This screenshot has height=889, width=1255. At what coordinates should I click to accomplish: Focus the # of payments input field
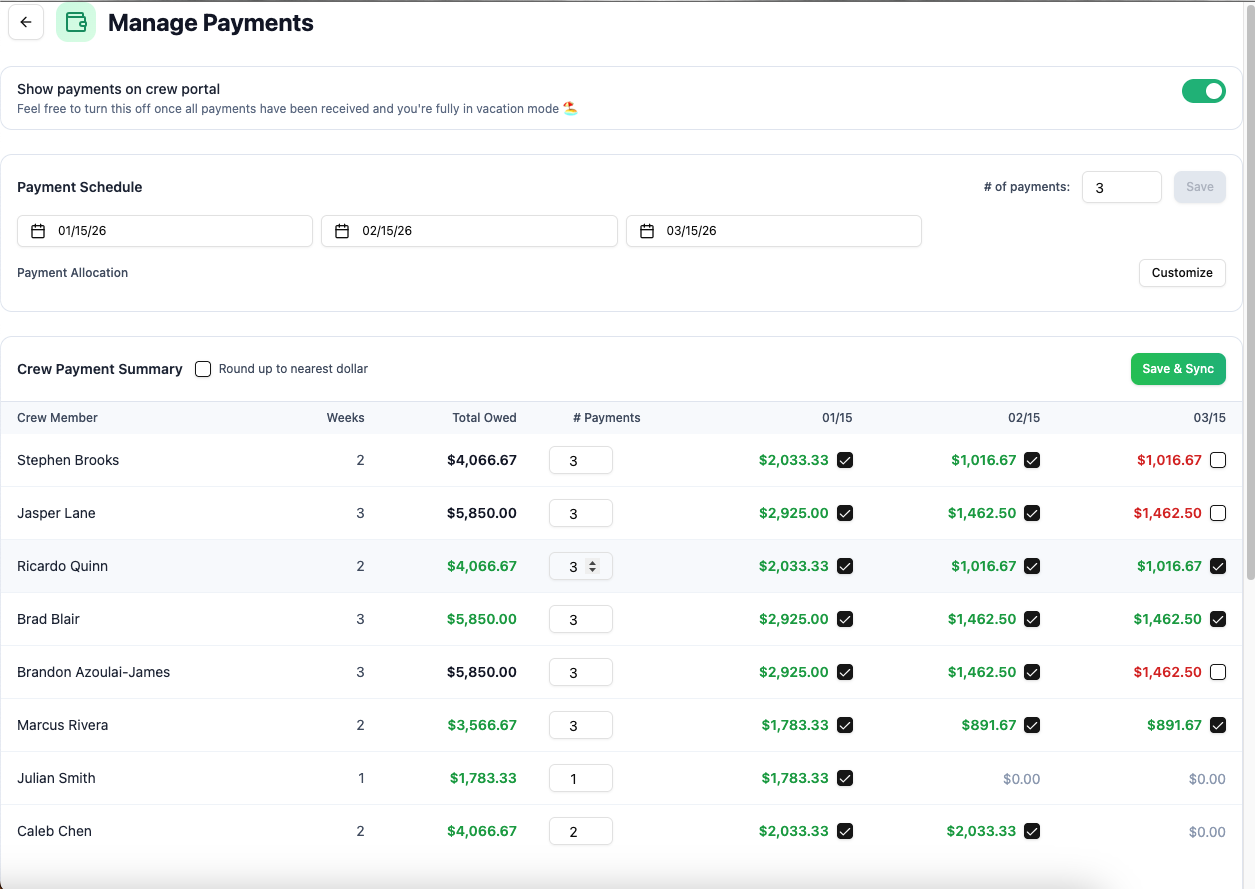coord(1121,187)
